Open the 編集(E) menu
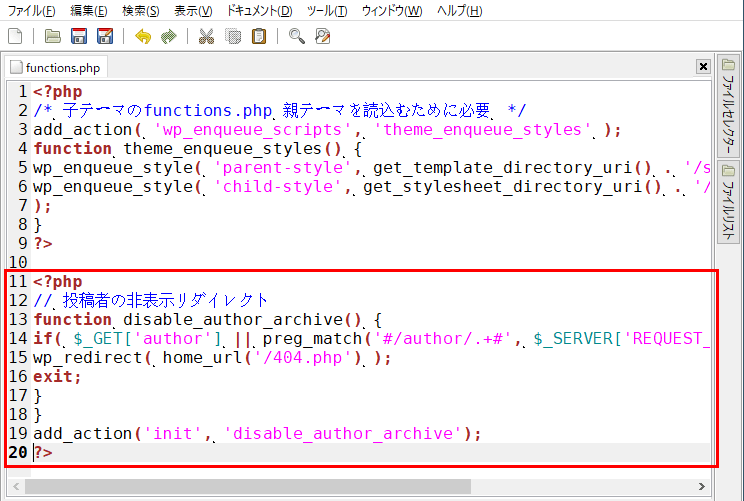 coord(89,10)
